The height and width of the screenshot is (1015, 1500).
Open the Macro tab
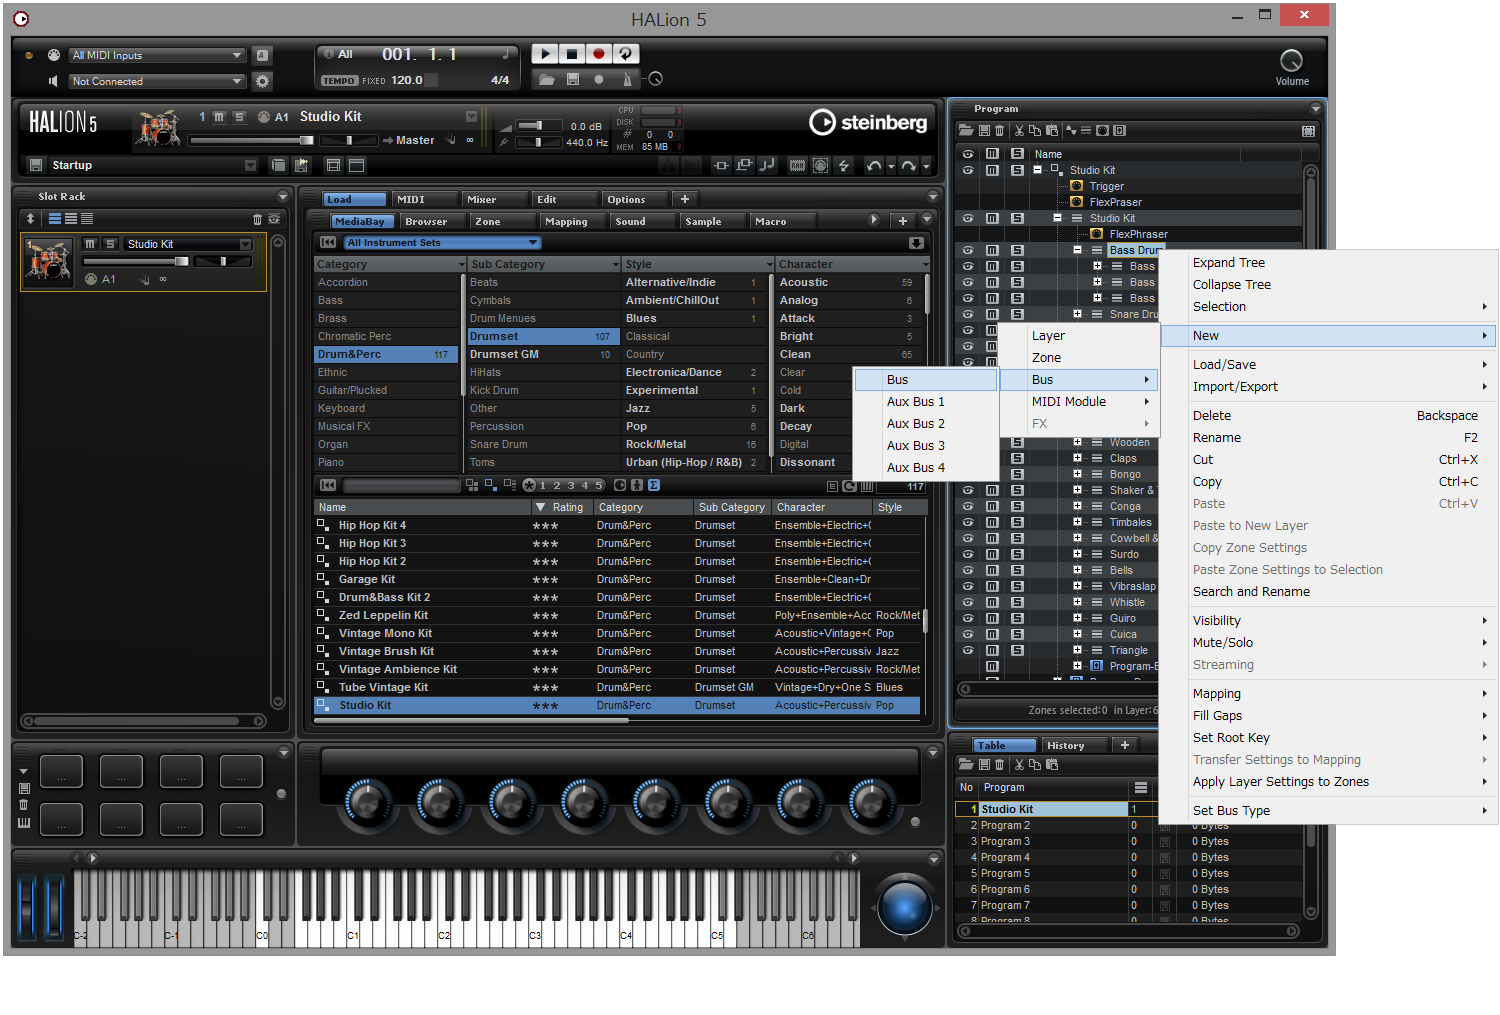pos(782,221)
